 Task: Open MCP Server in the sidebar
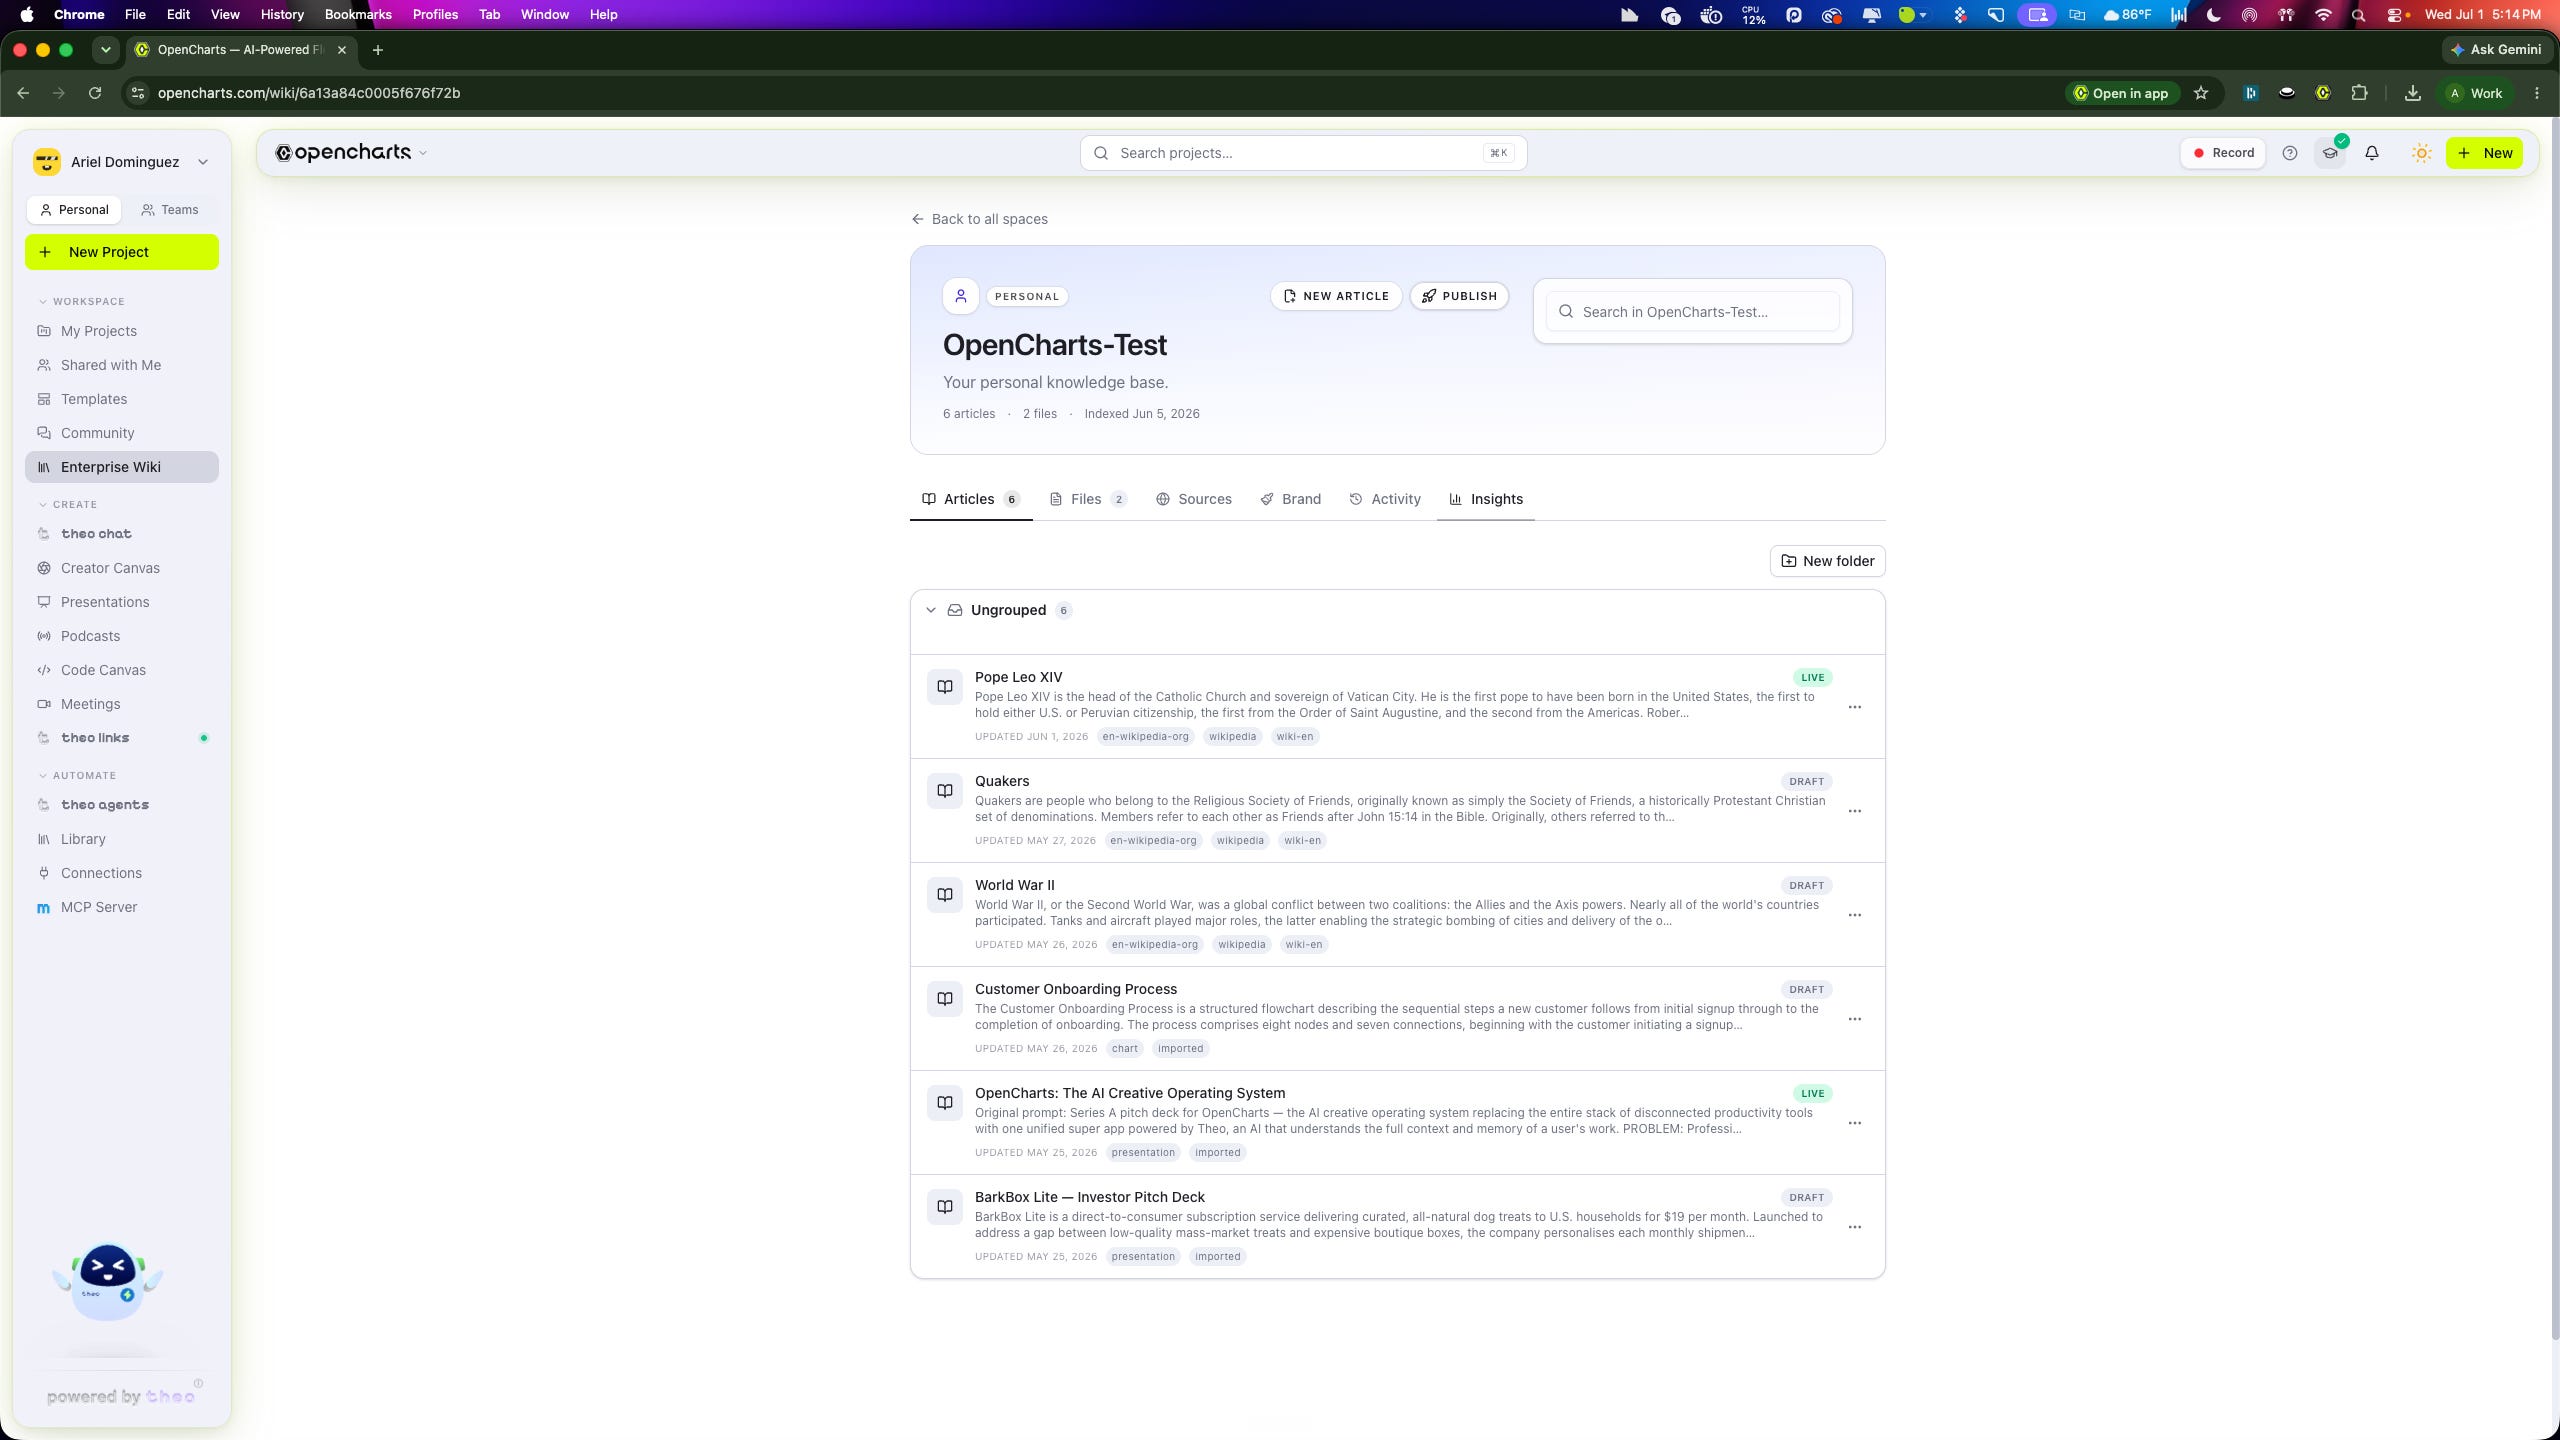(x=122, y=907)
